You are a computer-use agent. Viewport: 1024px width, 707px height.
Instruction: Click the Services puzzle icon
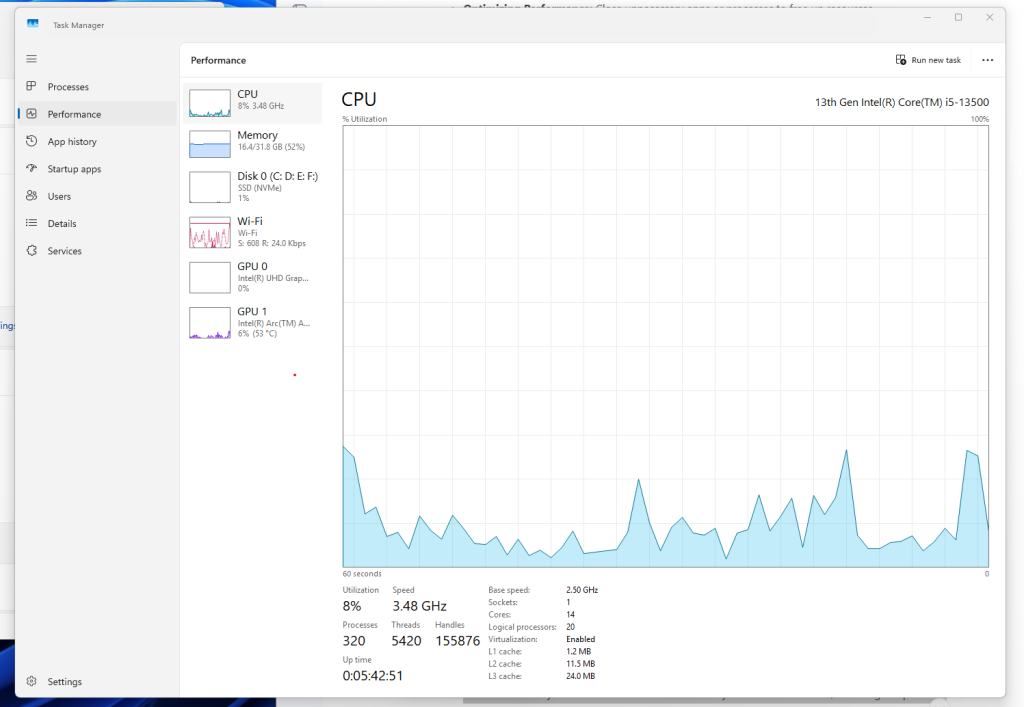(31, 251)
